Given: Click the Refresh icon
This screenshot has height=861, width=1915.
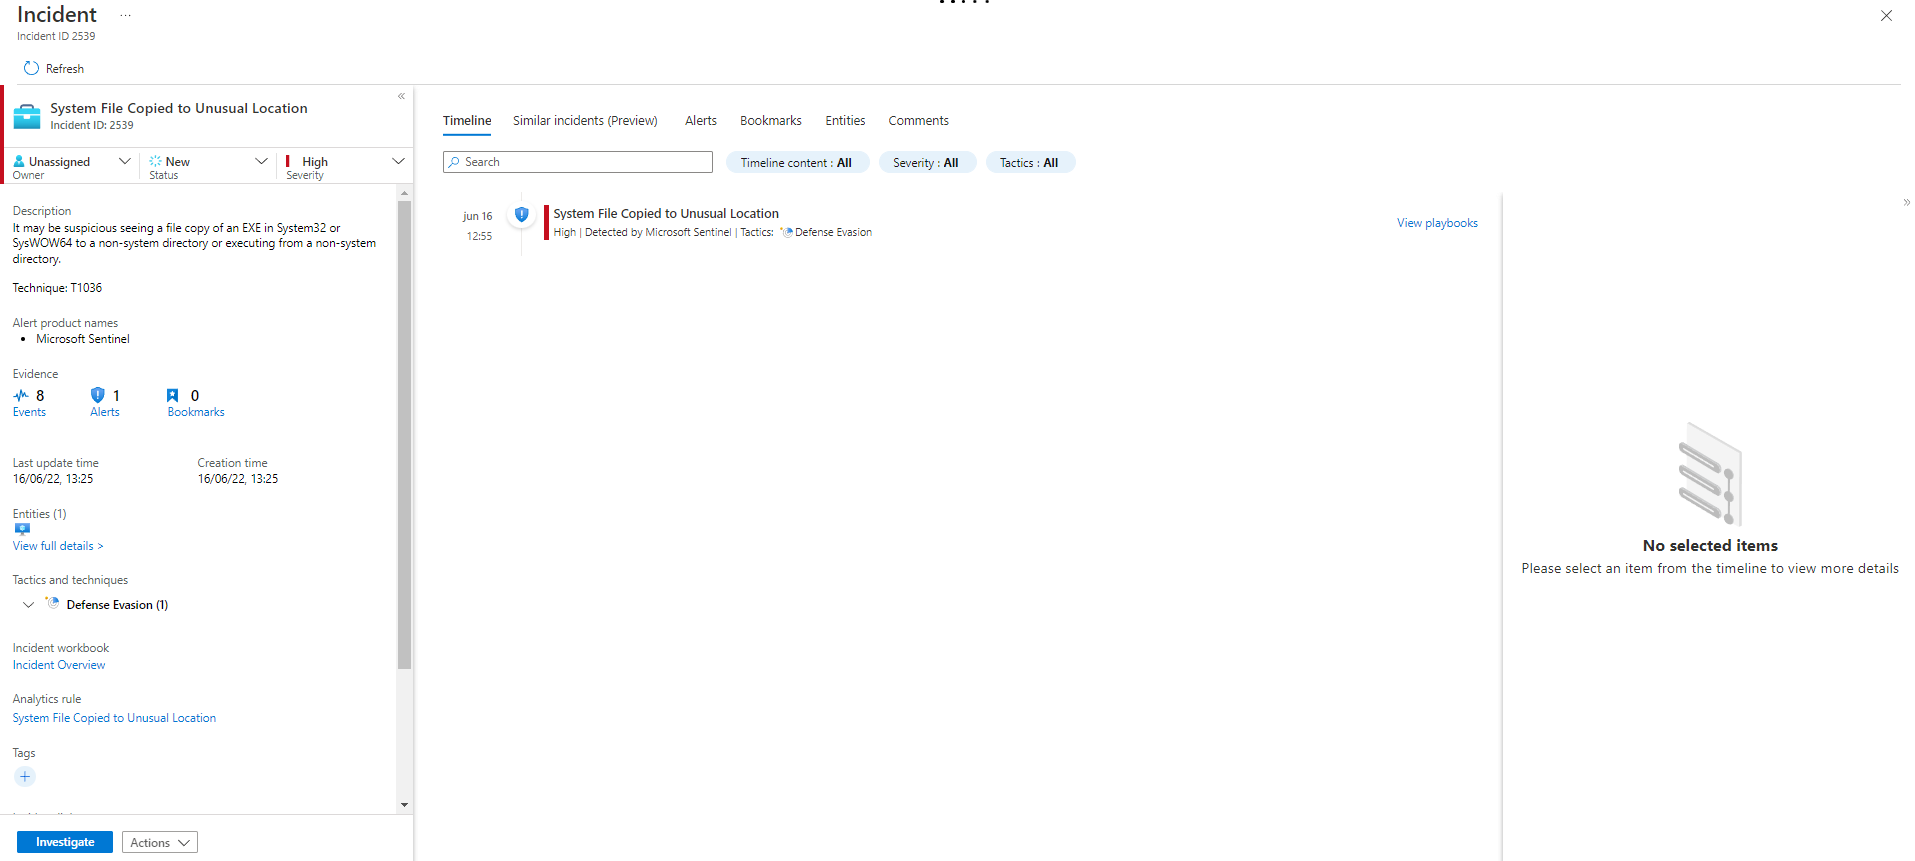Looking at the screenshot, I should point(31,69).
